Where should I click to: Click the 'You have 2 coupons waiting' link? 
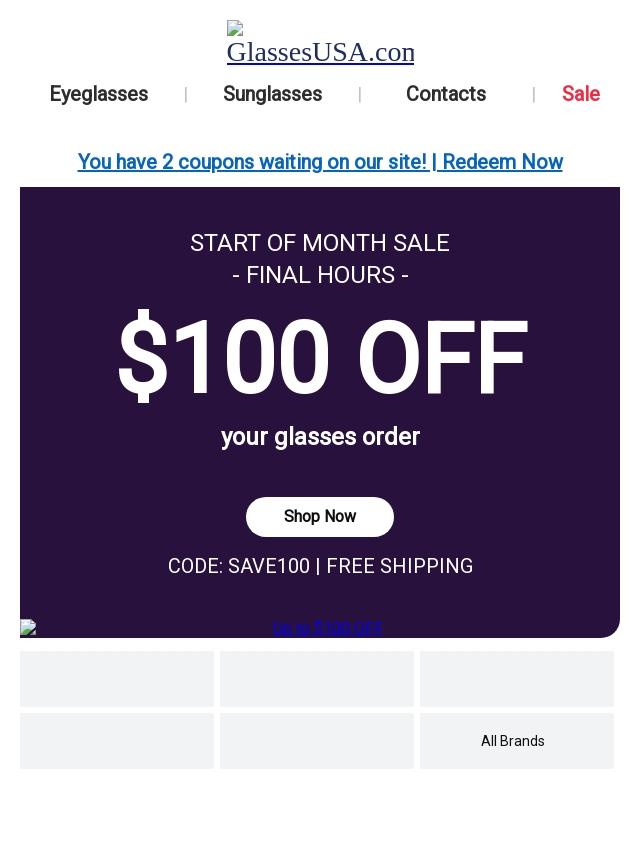253,162
